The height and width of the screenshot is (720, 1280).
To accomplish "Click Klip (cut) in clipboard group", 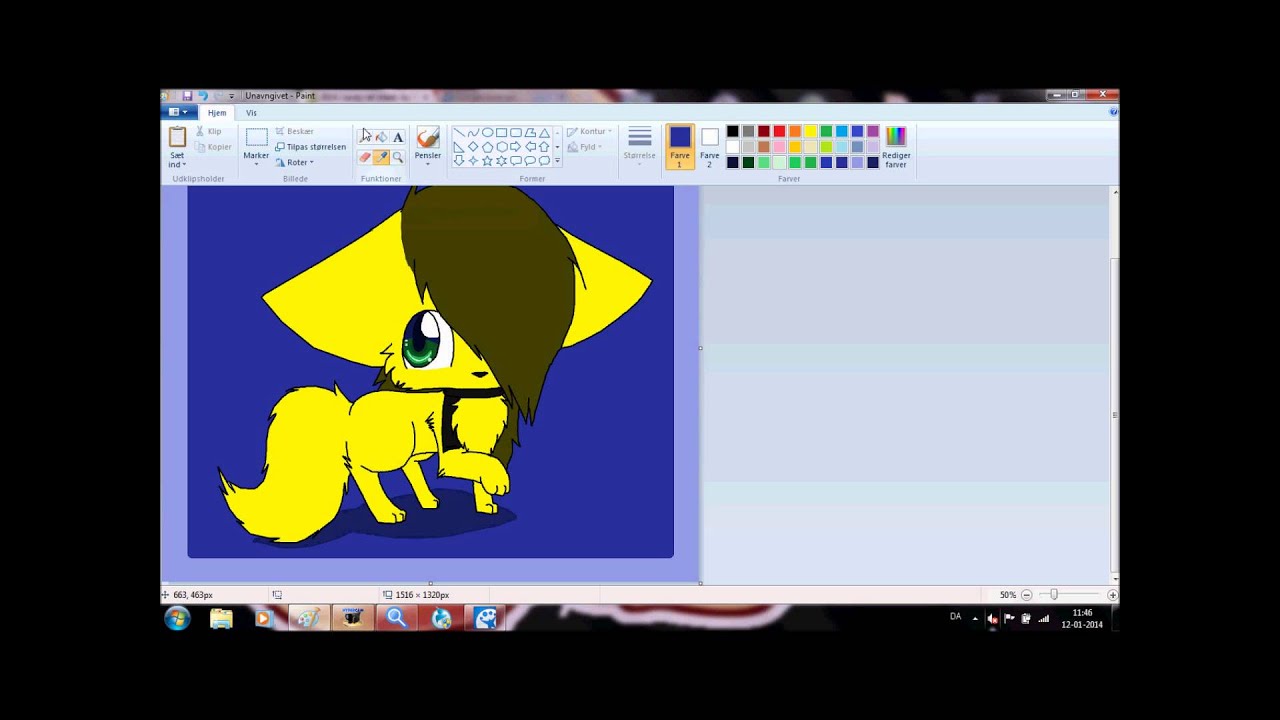I will tap(208, 131).
